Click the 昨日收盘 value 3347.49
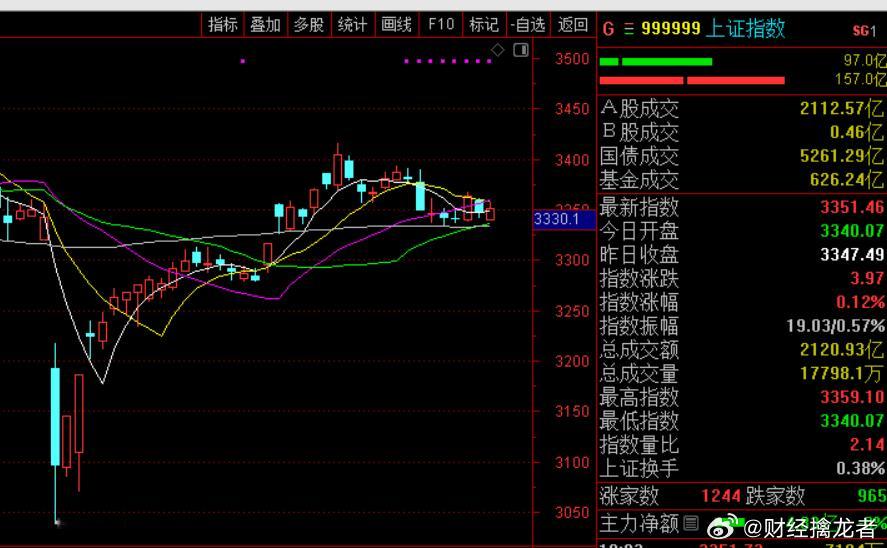This screenshot has height=548, width=887. [x=852, y=254]
